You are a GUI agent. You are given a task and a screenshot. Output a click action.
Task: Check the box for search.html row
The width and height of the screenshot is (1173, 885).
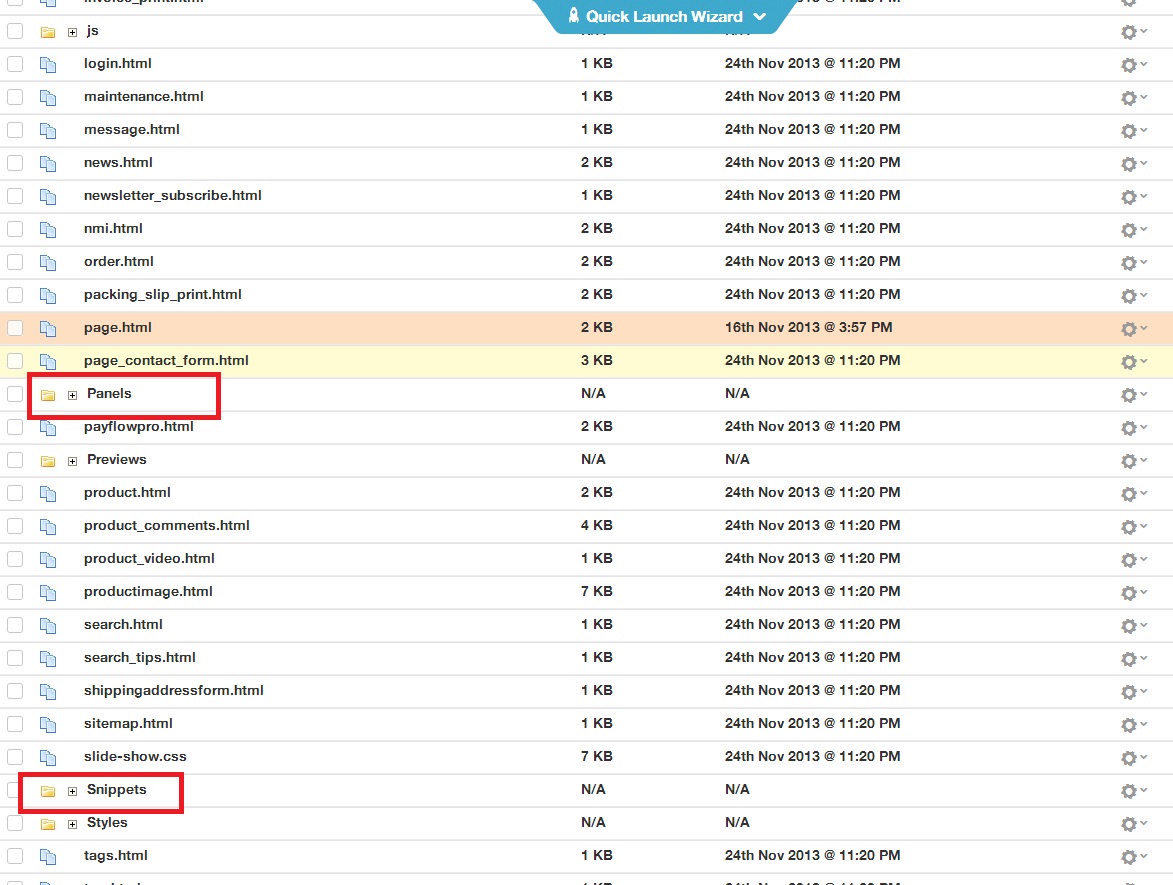point(15,625)
